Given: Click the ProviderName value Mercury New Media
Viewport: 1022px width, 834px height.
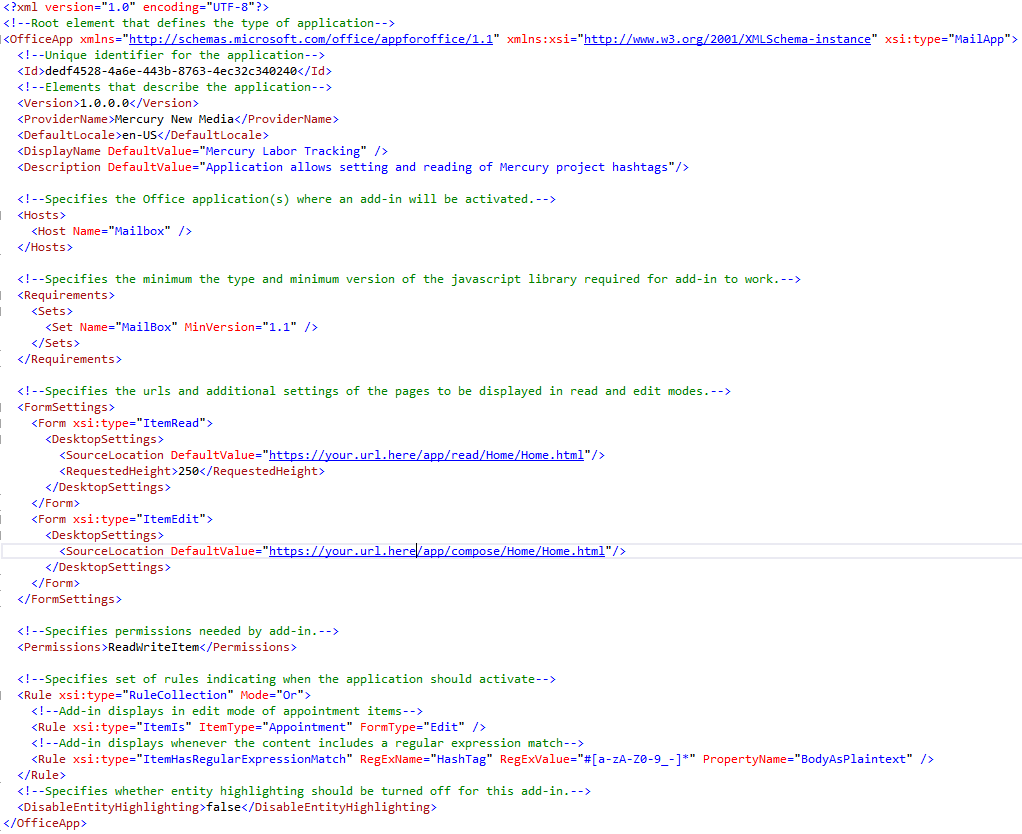Looking at the screenshot, I should (166, 119).
